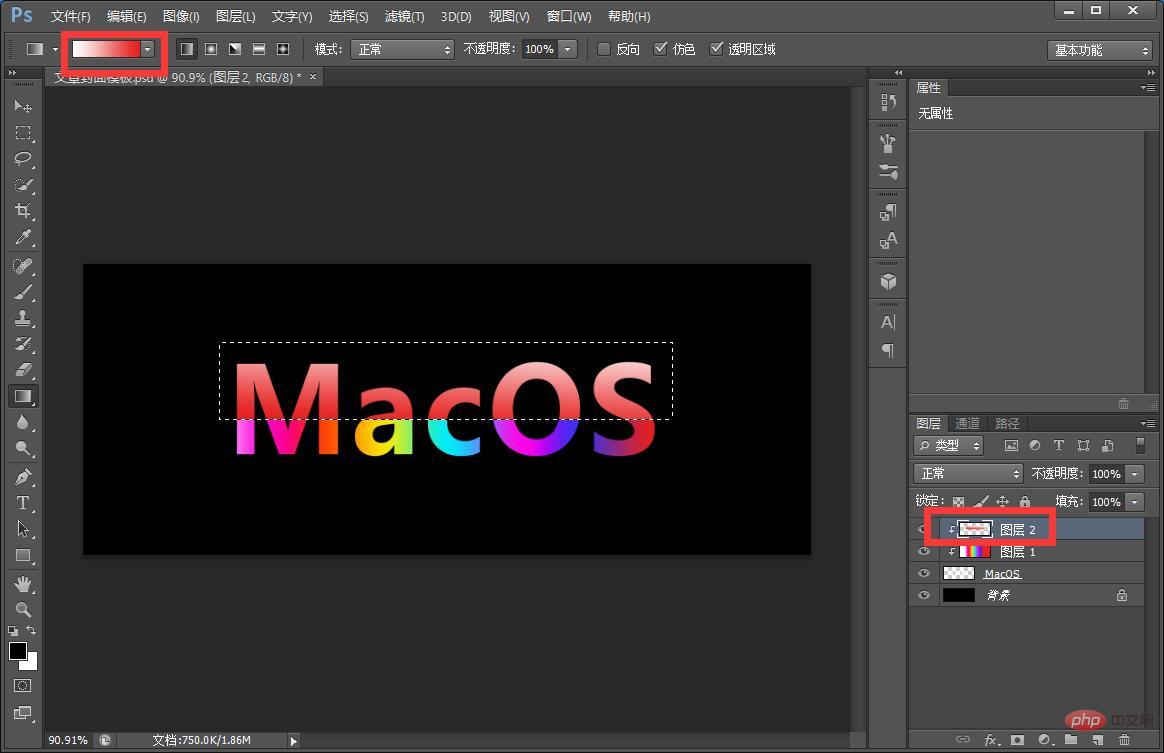Create a new layer group
Viewport: 1164px width, 753px height.
pyautogui.click(x=1070, y=740)
